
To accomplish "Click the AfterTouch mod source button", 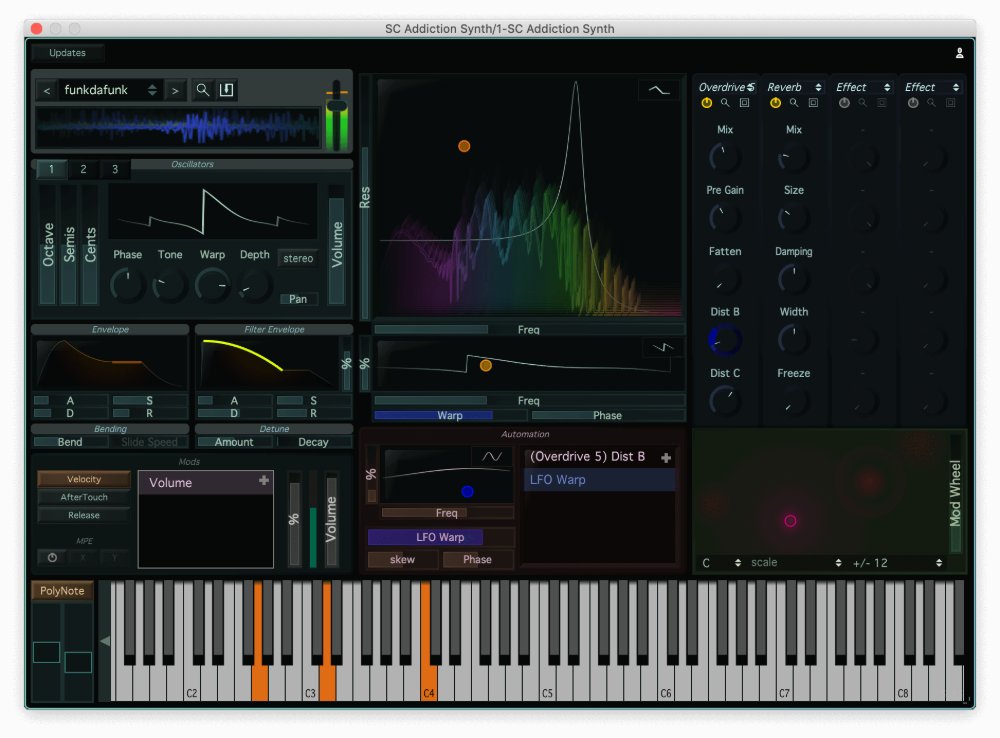I will tap(84, 497).
